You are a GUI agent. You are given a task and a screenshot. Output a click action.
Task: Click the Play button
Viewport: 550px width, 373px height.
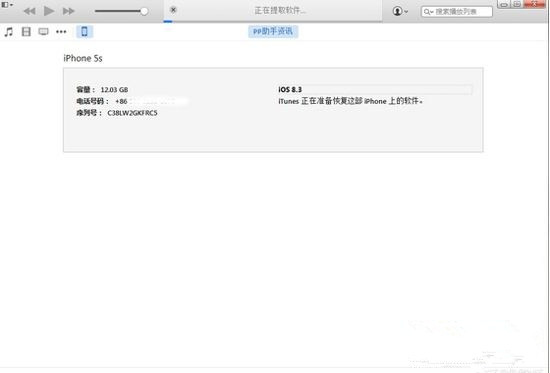click(49, 11)
